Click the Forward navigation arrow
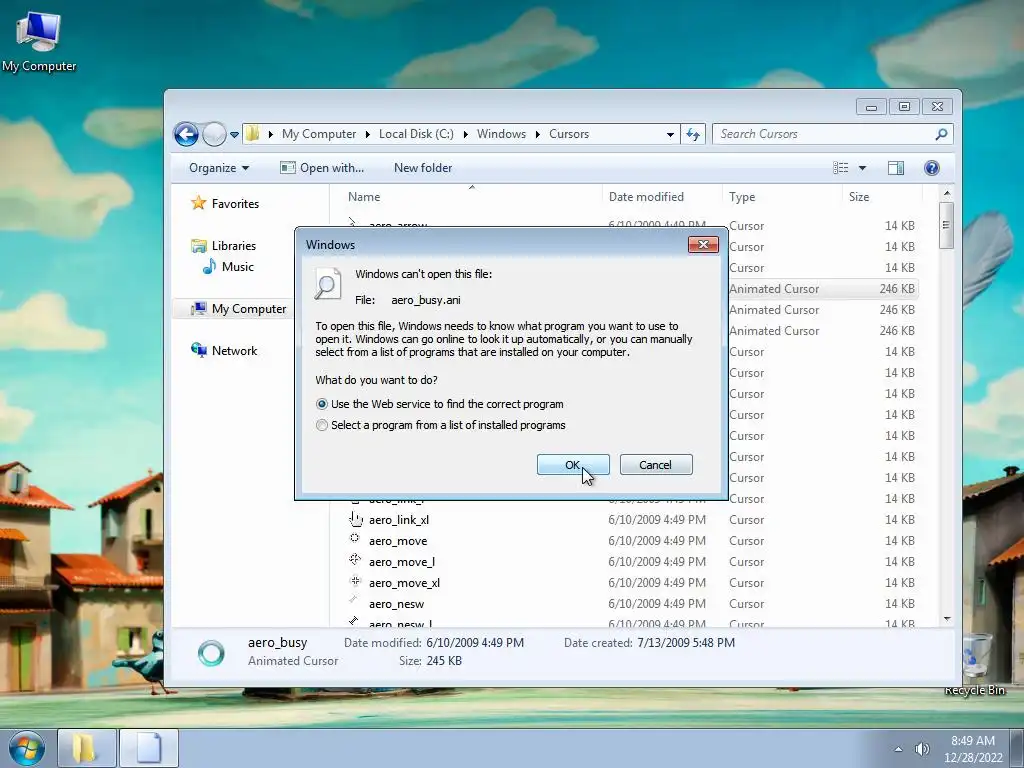 tap(214, 135)
